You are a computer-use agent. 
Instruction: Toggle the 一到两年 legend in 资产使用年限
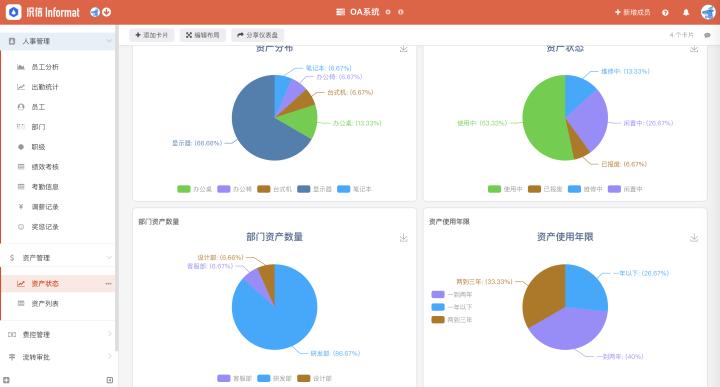coord(452,294)
